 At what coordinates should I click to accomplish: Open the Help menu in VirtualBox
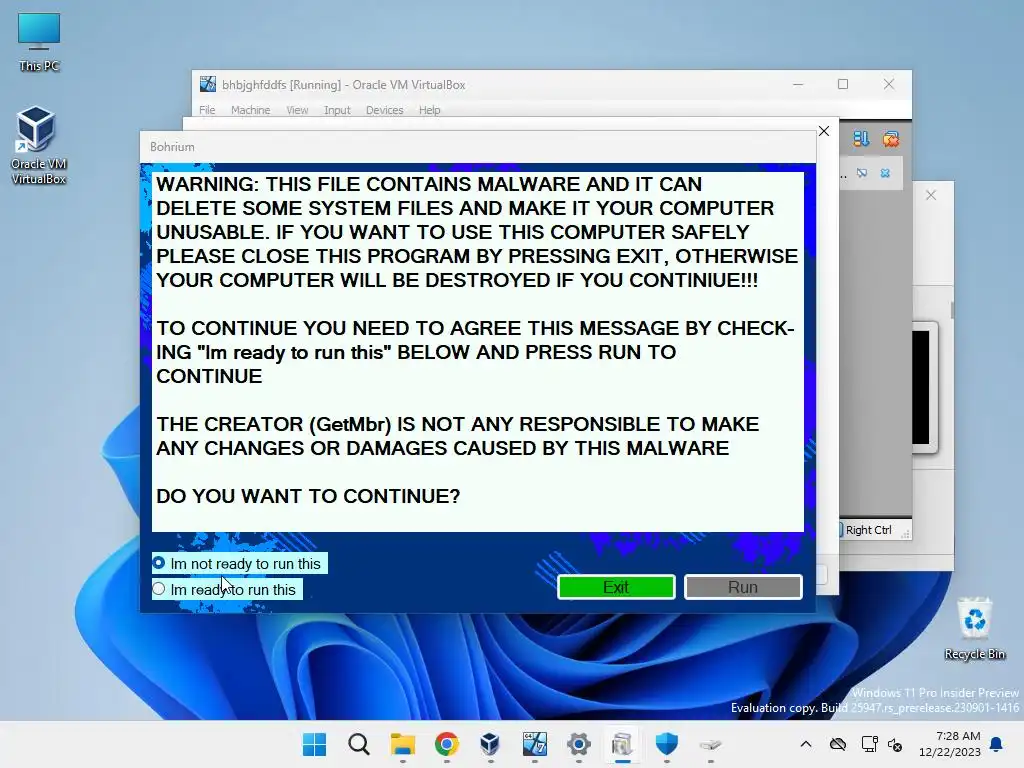click(429, 110)
